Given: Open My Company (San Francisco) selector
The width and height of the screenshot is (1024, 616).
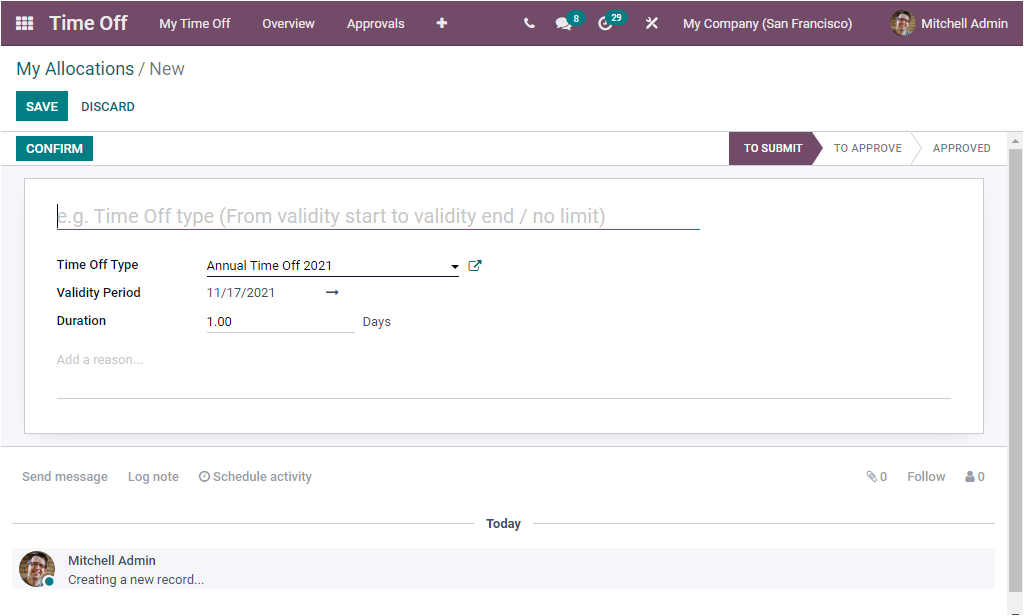Looking at the screenshot, I should (x=767, y=23).
